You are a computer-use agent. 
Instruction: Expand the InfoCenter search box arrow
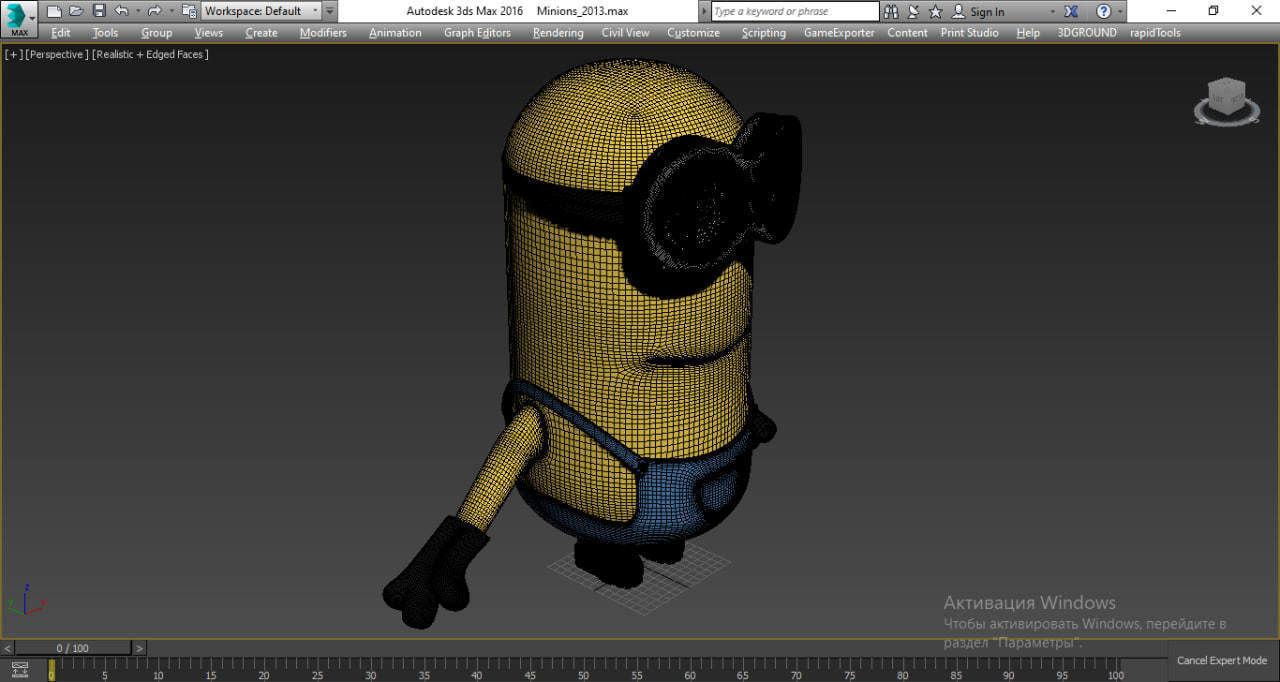(x=704, y=11)
